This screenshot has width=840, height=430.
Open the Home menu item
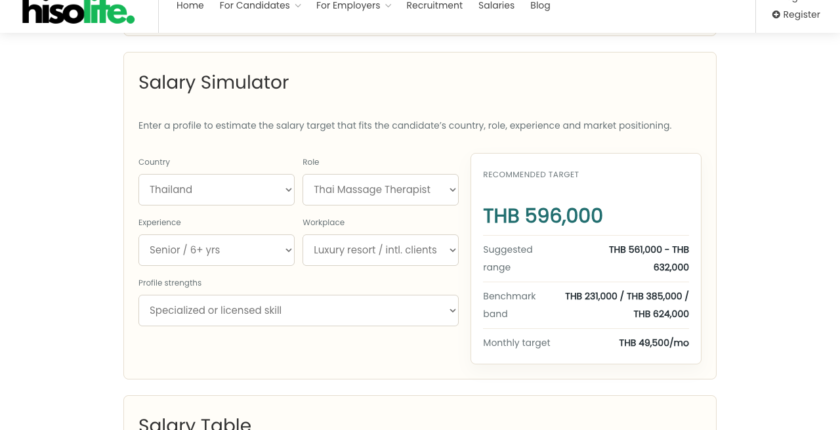(x=190, y=6)
